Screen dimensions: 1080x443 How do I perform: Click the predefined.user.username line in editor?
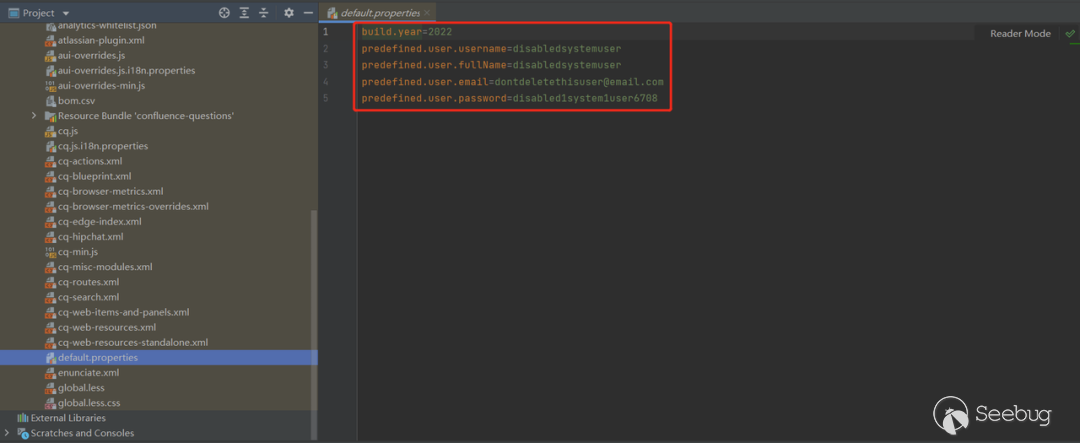(x=491, y=49)
